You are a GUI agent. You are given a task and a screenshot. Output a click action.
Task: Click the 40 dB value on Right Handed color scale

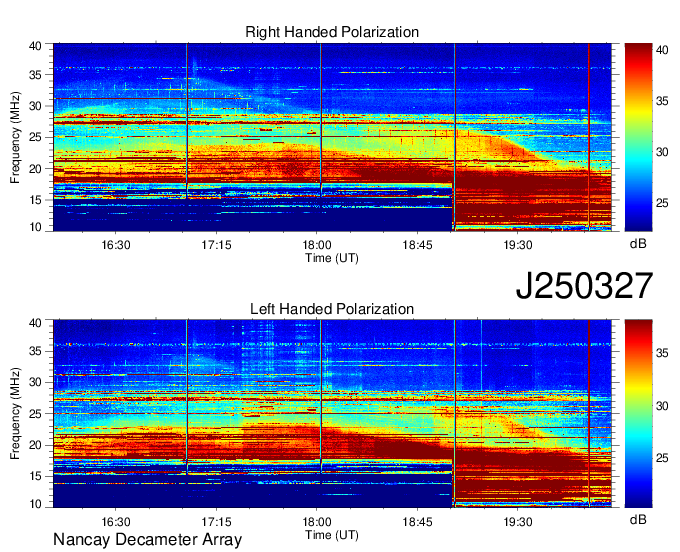(x=662, y=50)
